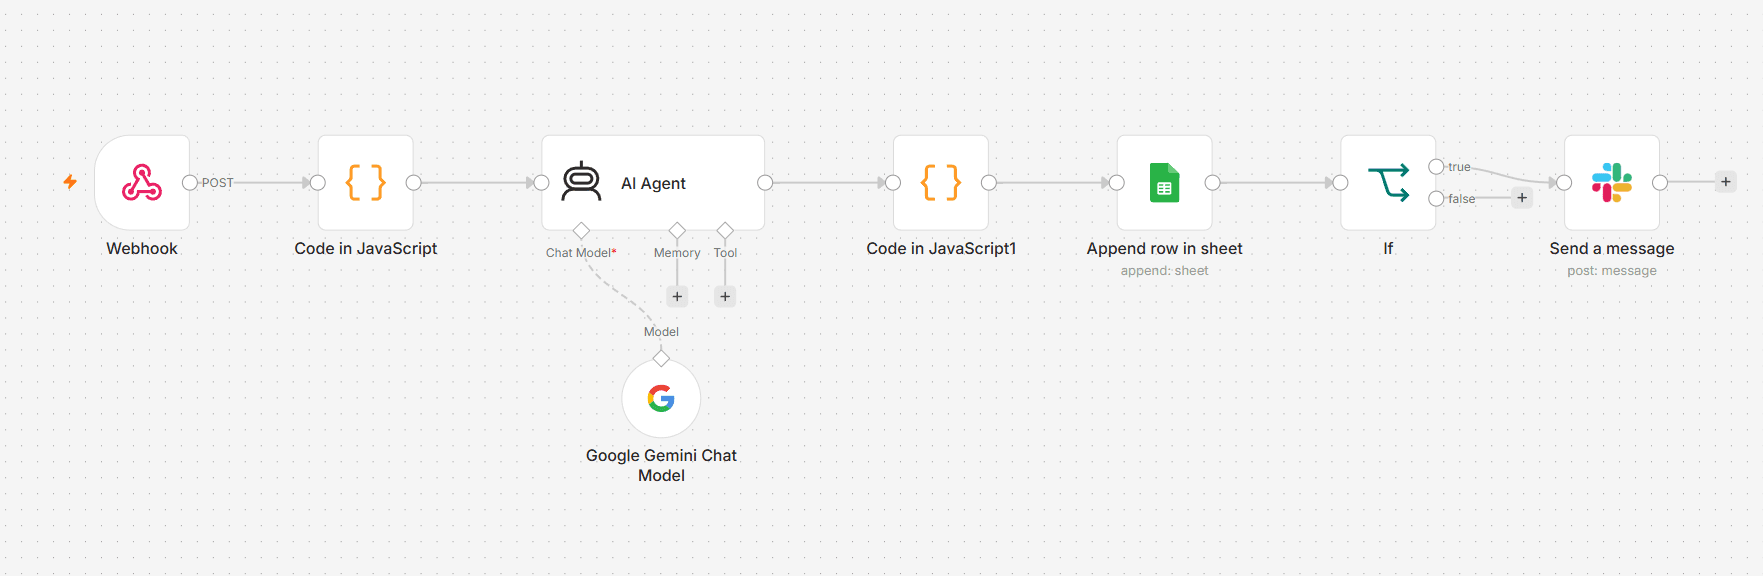
Task: Click Send a message input connector
Action: 1565,183
